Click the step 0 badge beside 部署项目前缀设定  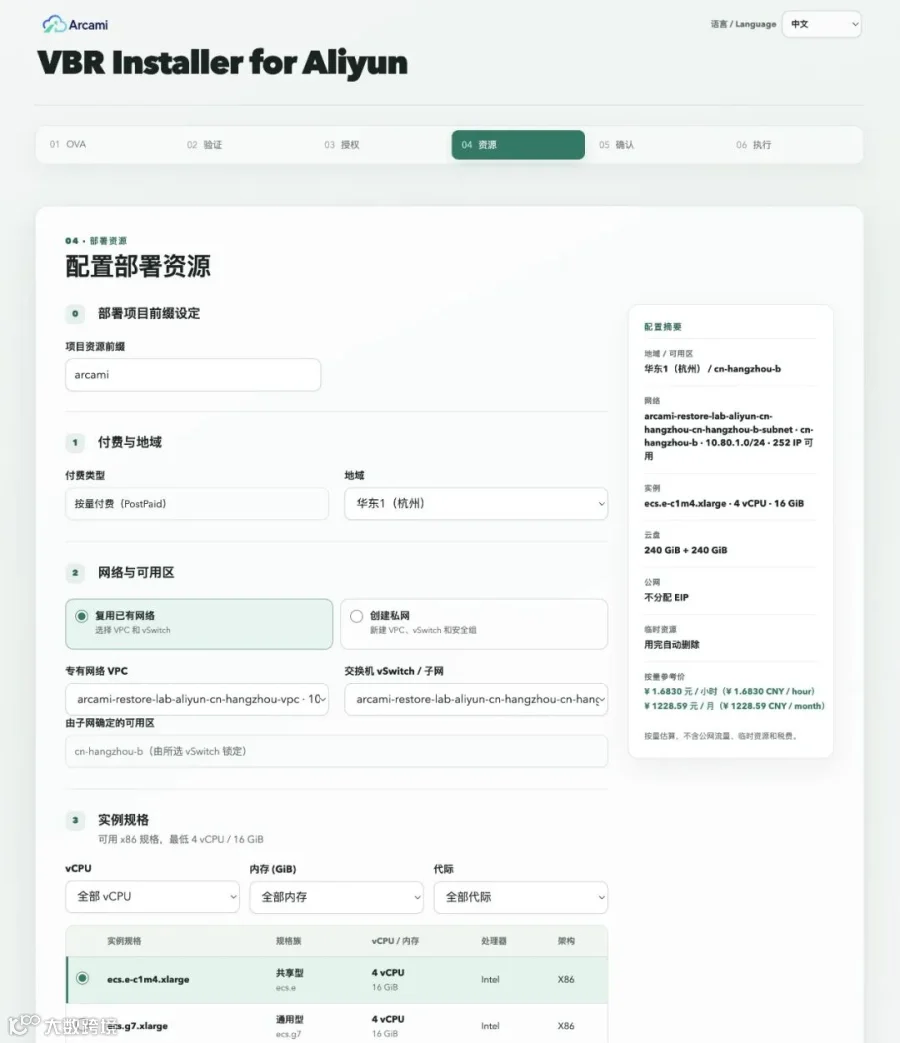[x=75, y=313]
